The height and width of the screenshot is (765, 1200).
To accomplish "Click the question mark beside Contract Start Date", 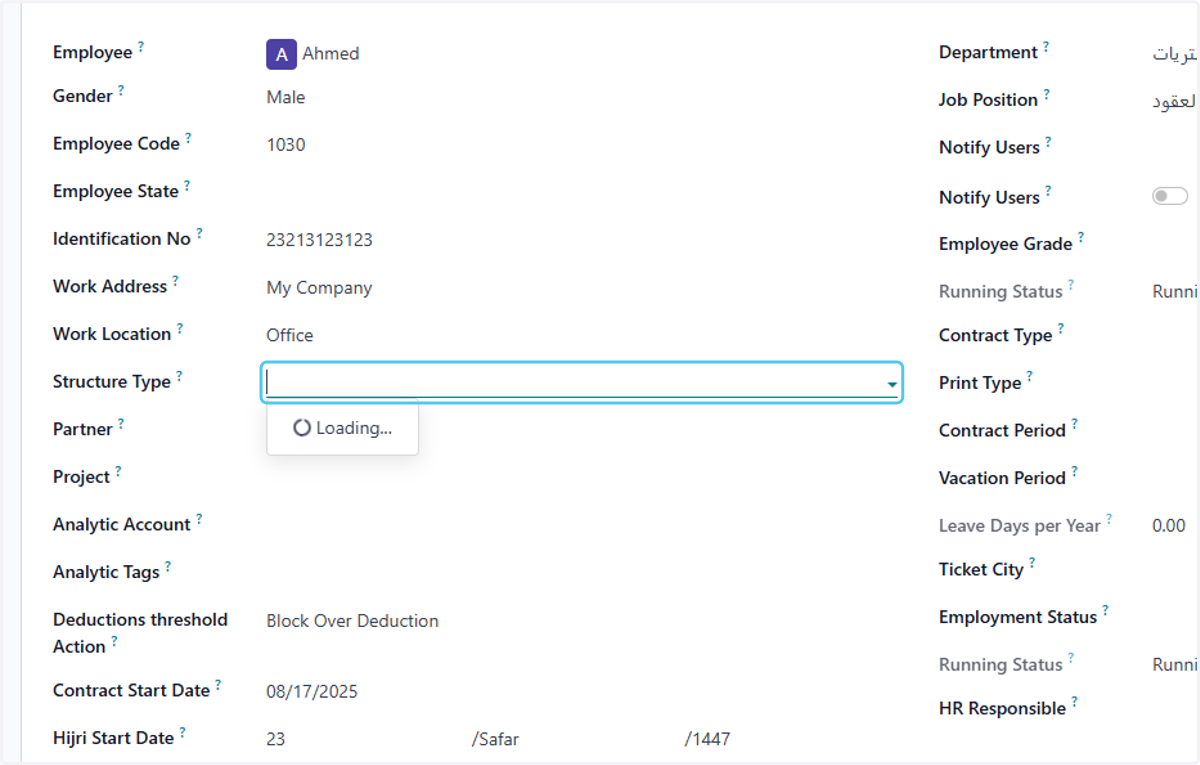I will (218, 685).
